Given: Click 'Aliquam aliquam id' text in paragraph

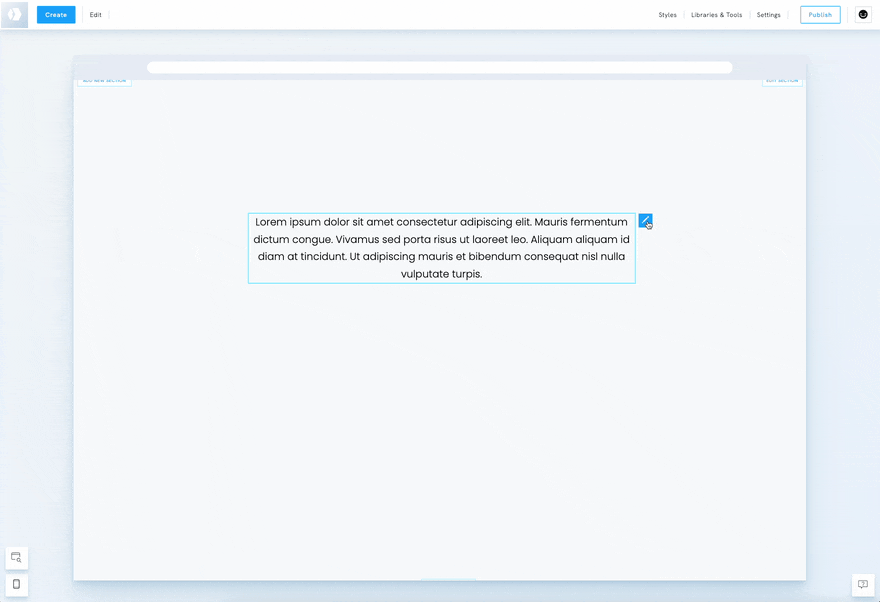Looking at the screenshot, I should (x=580, y=240).
